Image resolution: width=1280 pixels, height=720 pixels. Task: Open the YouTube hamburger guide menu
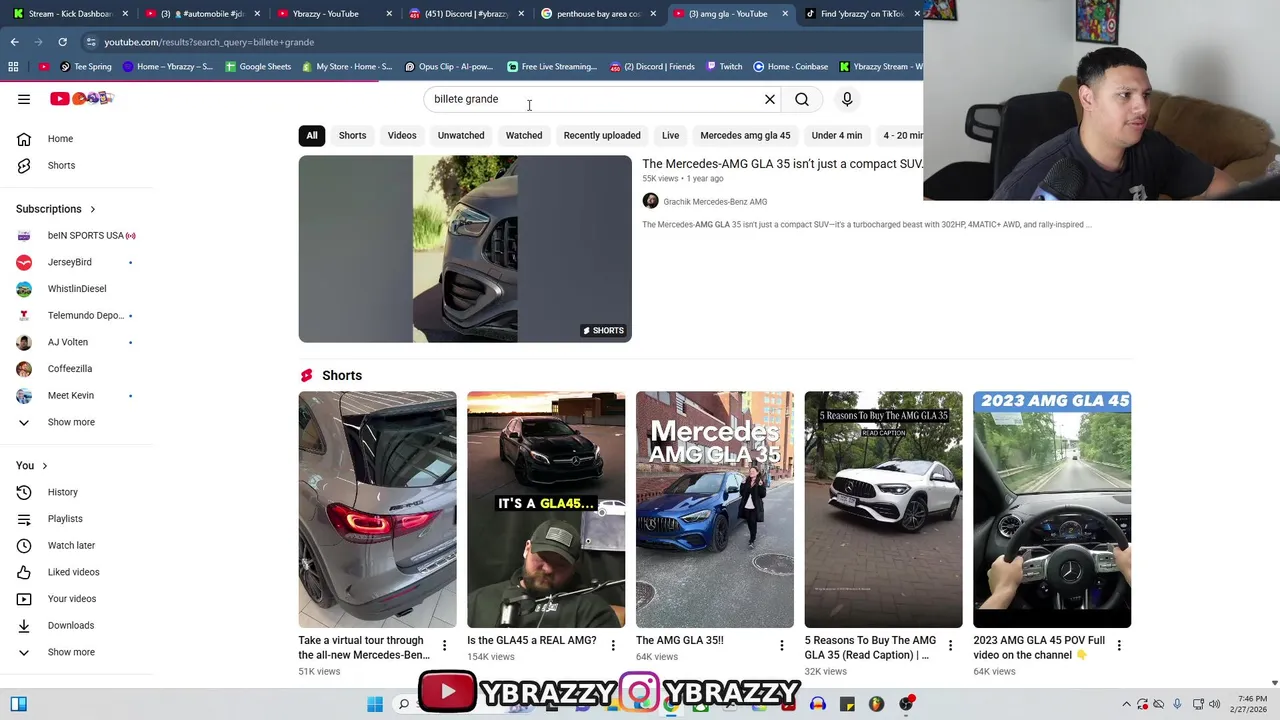pyautogui.click(x=24, y=99)
